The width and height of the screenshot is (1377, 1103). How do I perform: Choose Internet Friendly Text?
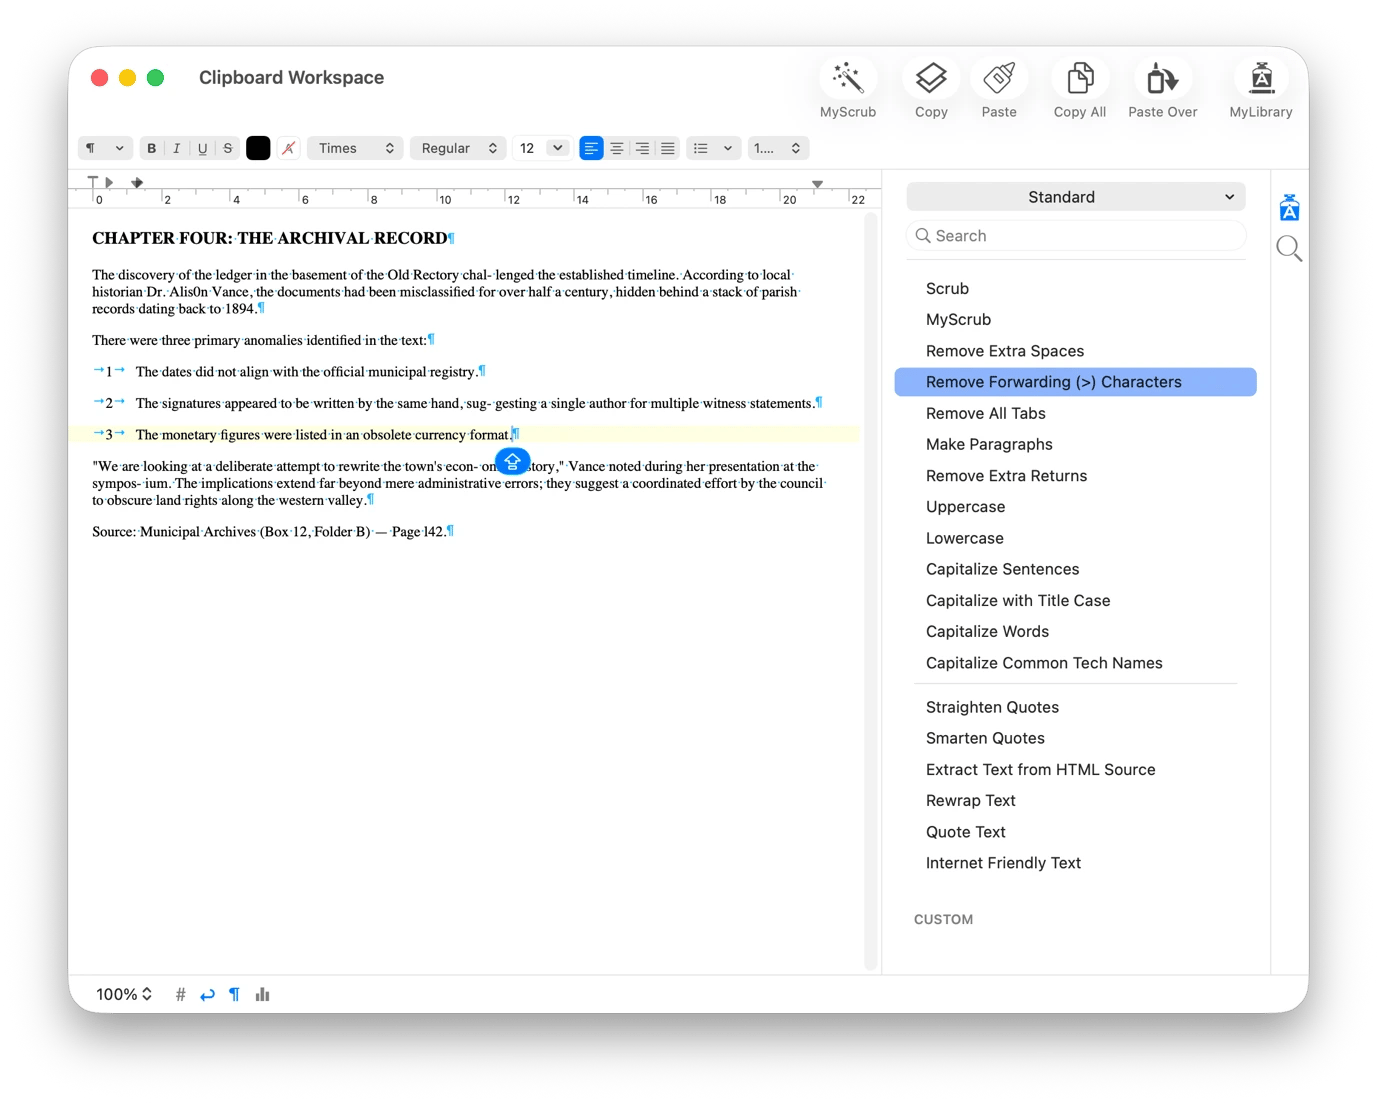point(1076,863)
